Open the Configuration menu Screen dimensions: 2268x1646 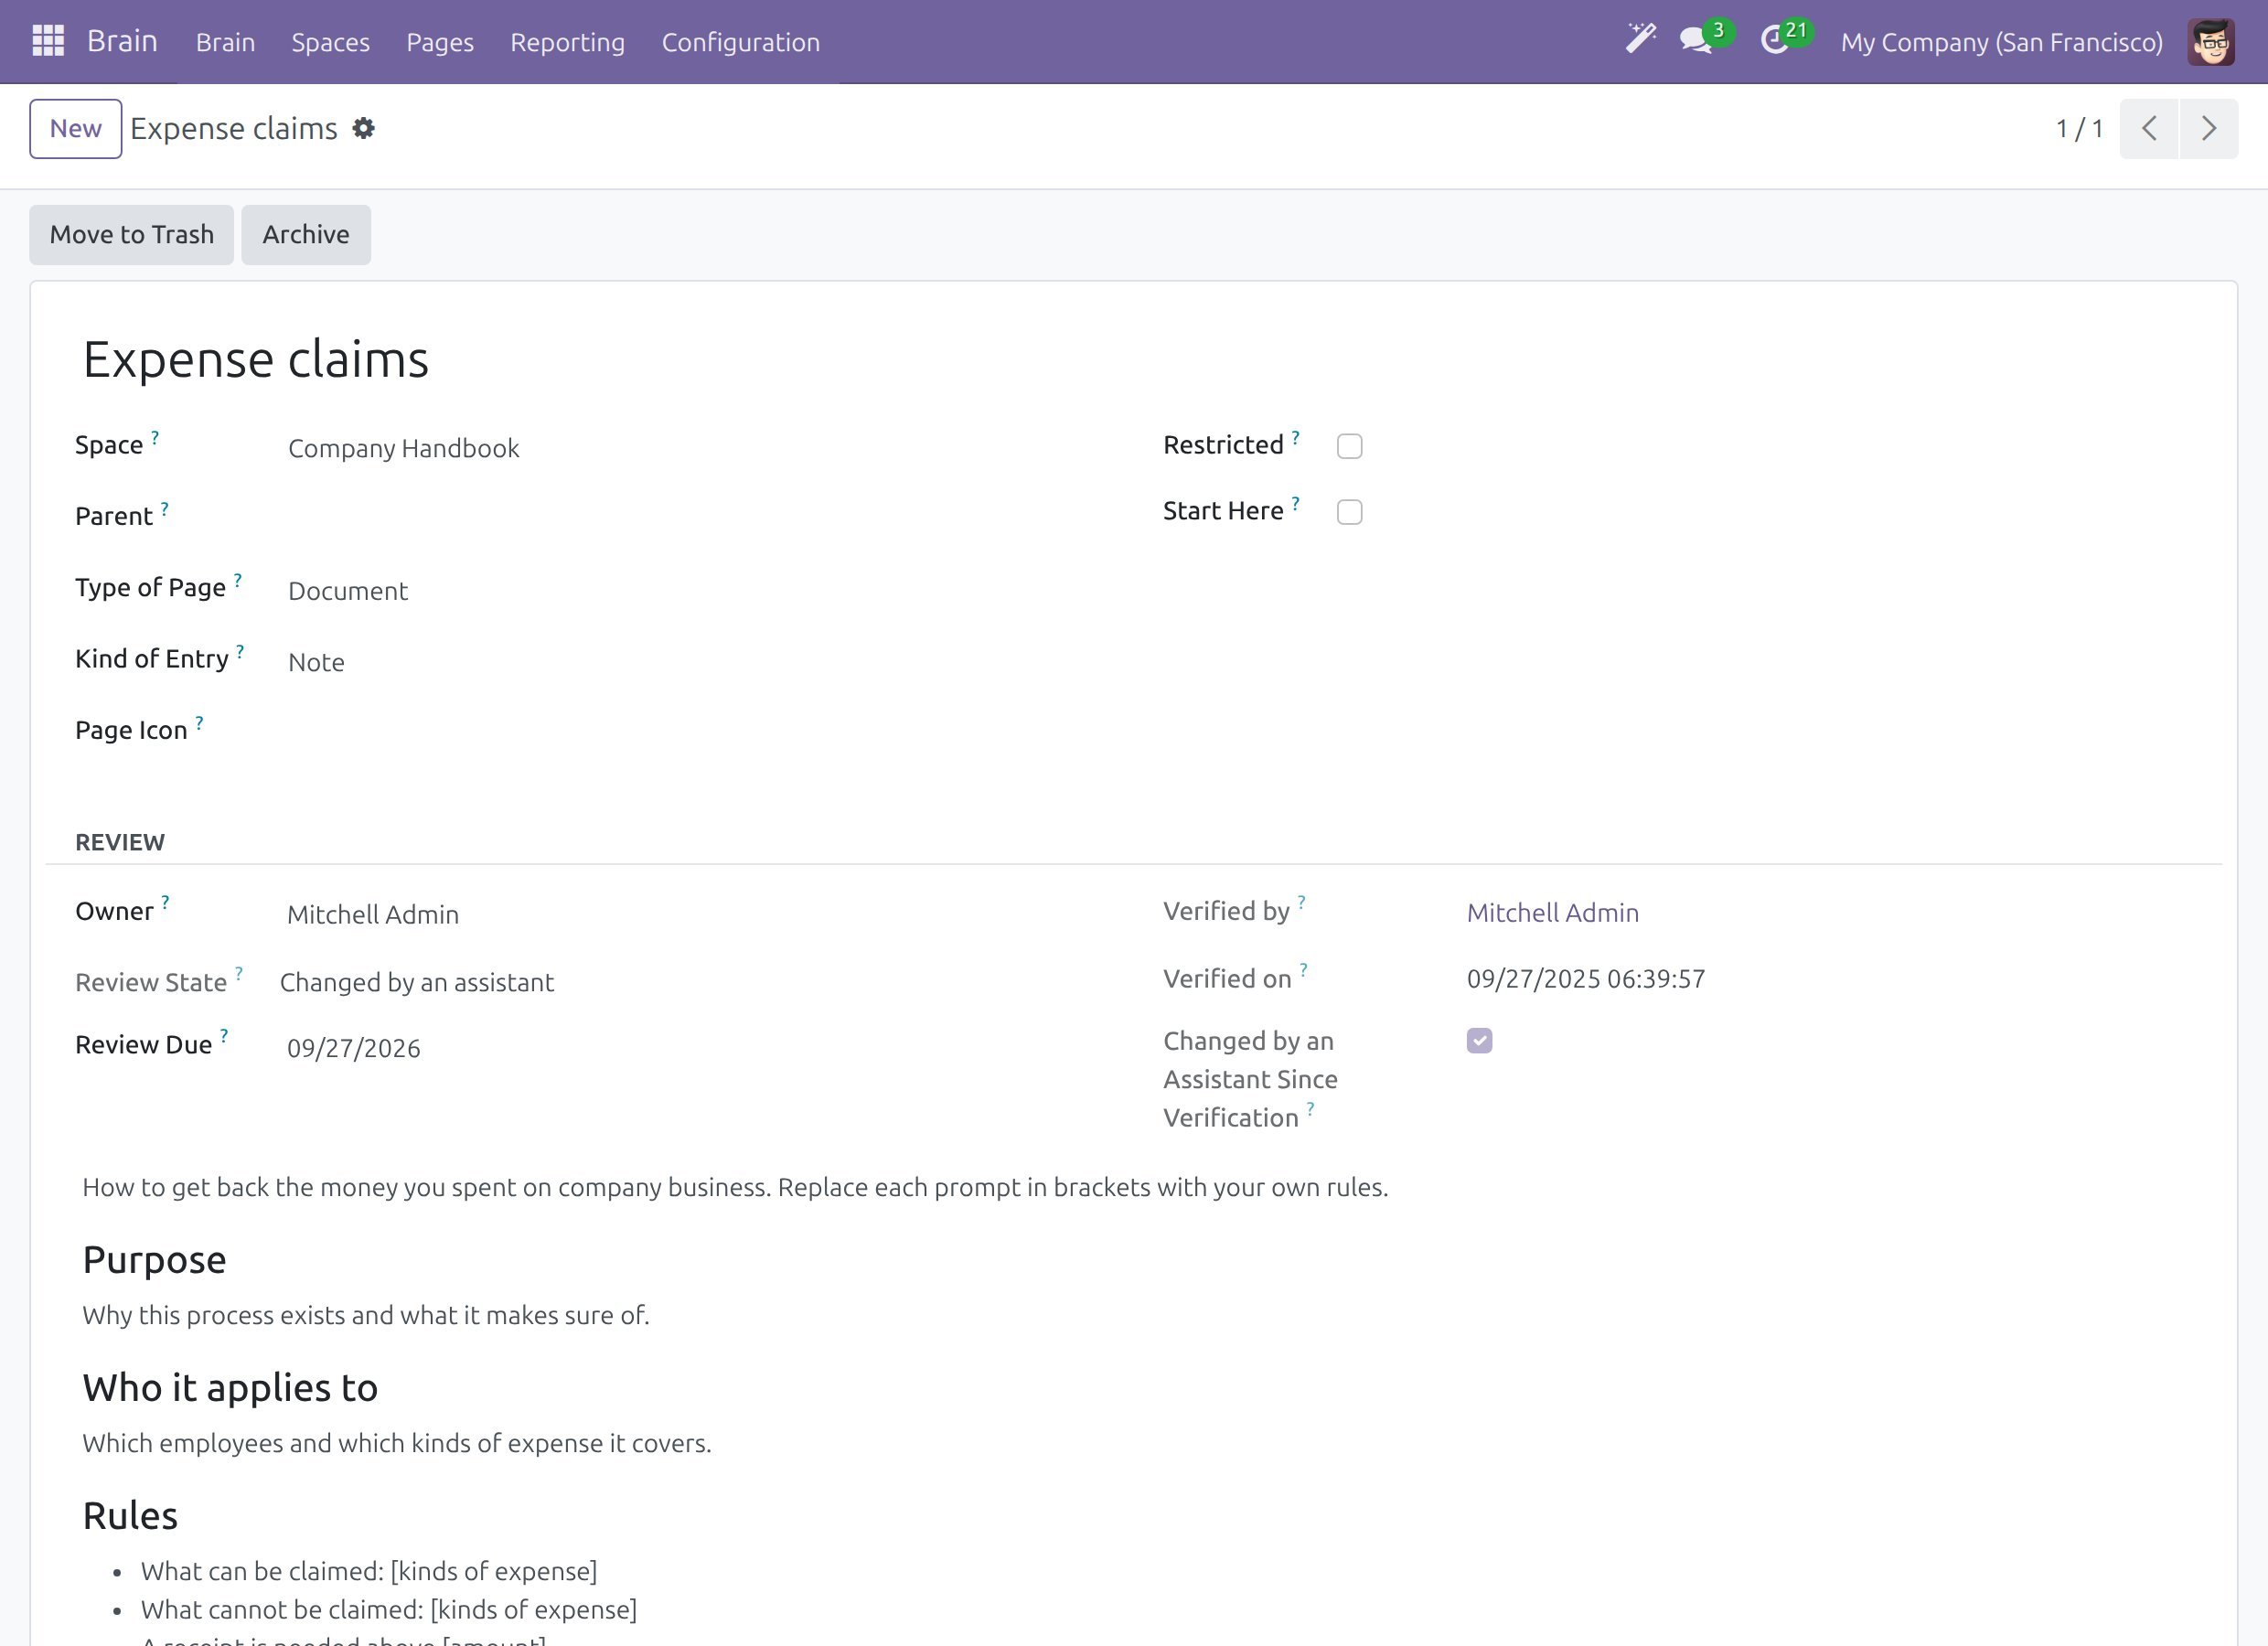[740, 42]
